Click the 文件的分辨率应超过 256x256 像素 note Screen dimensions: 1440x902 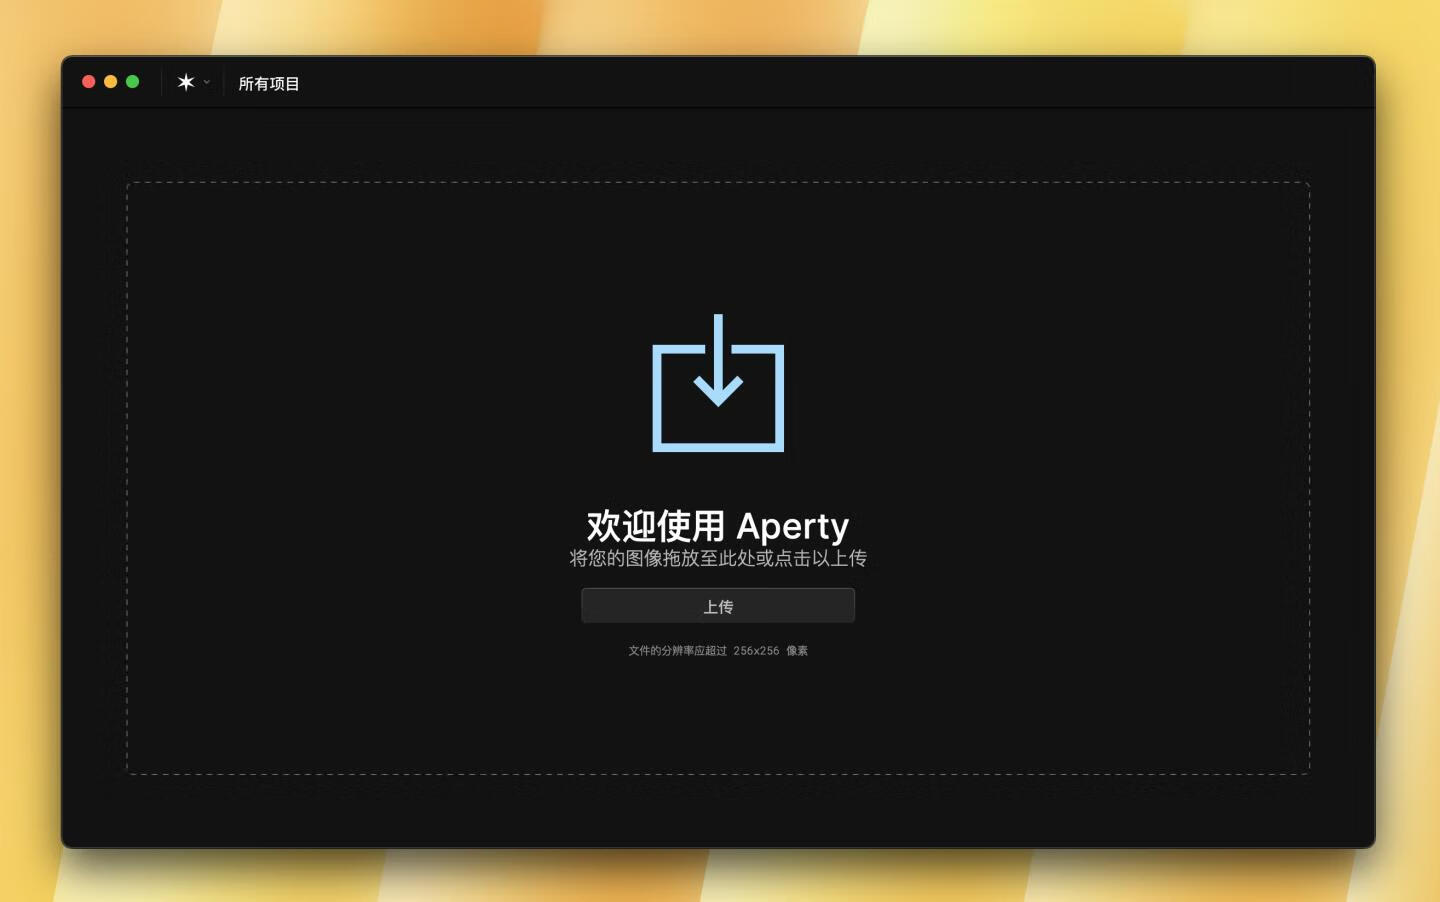(x=717, y=651)
